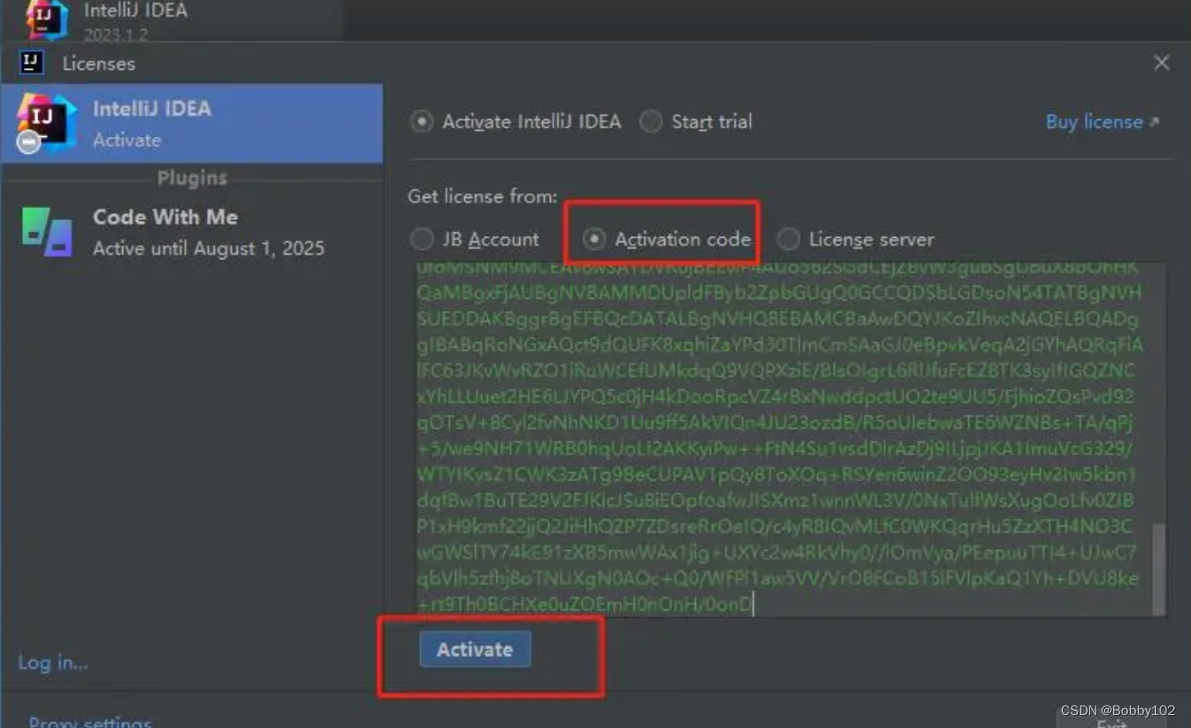Screen dimensions: 1191x728
Task: Select JB Account as license source
Action: tap(475, 239)
